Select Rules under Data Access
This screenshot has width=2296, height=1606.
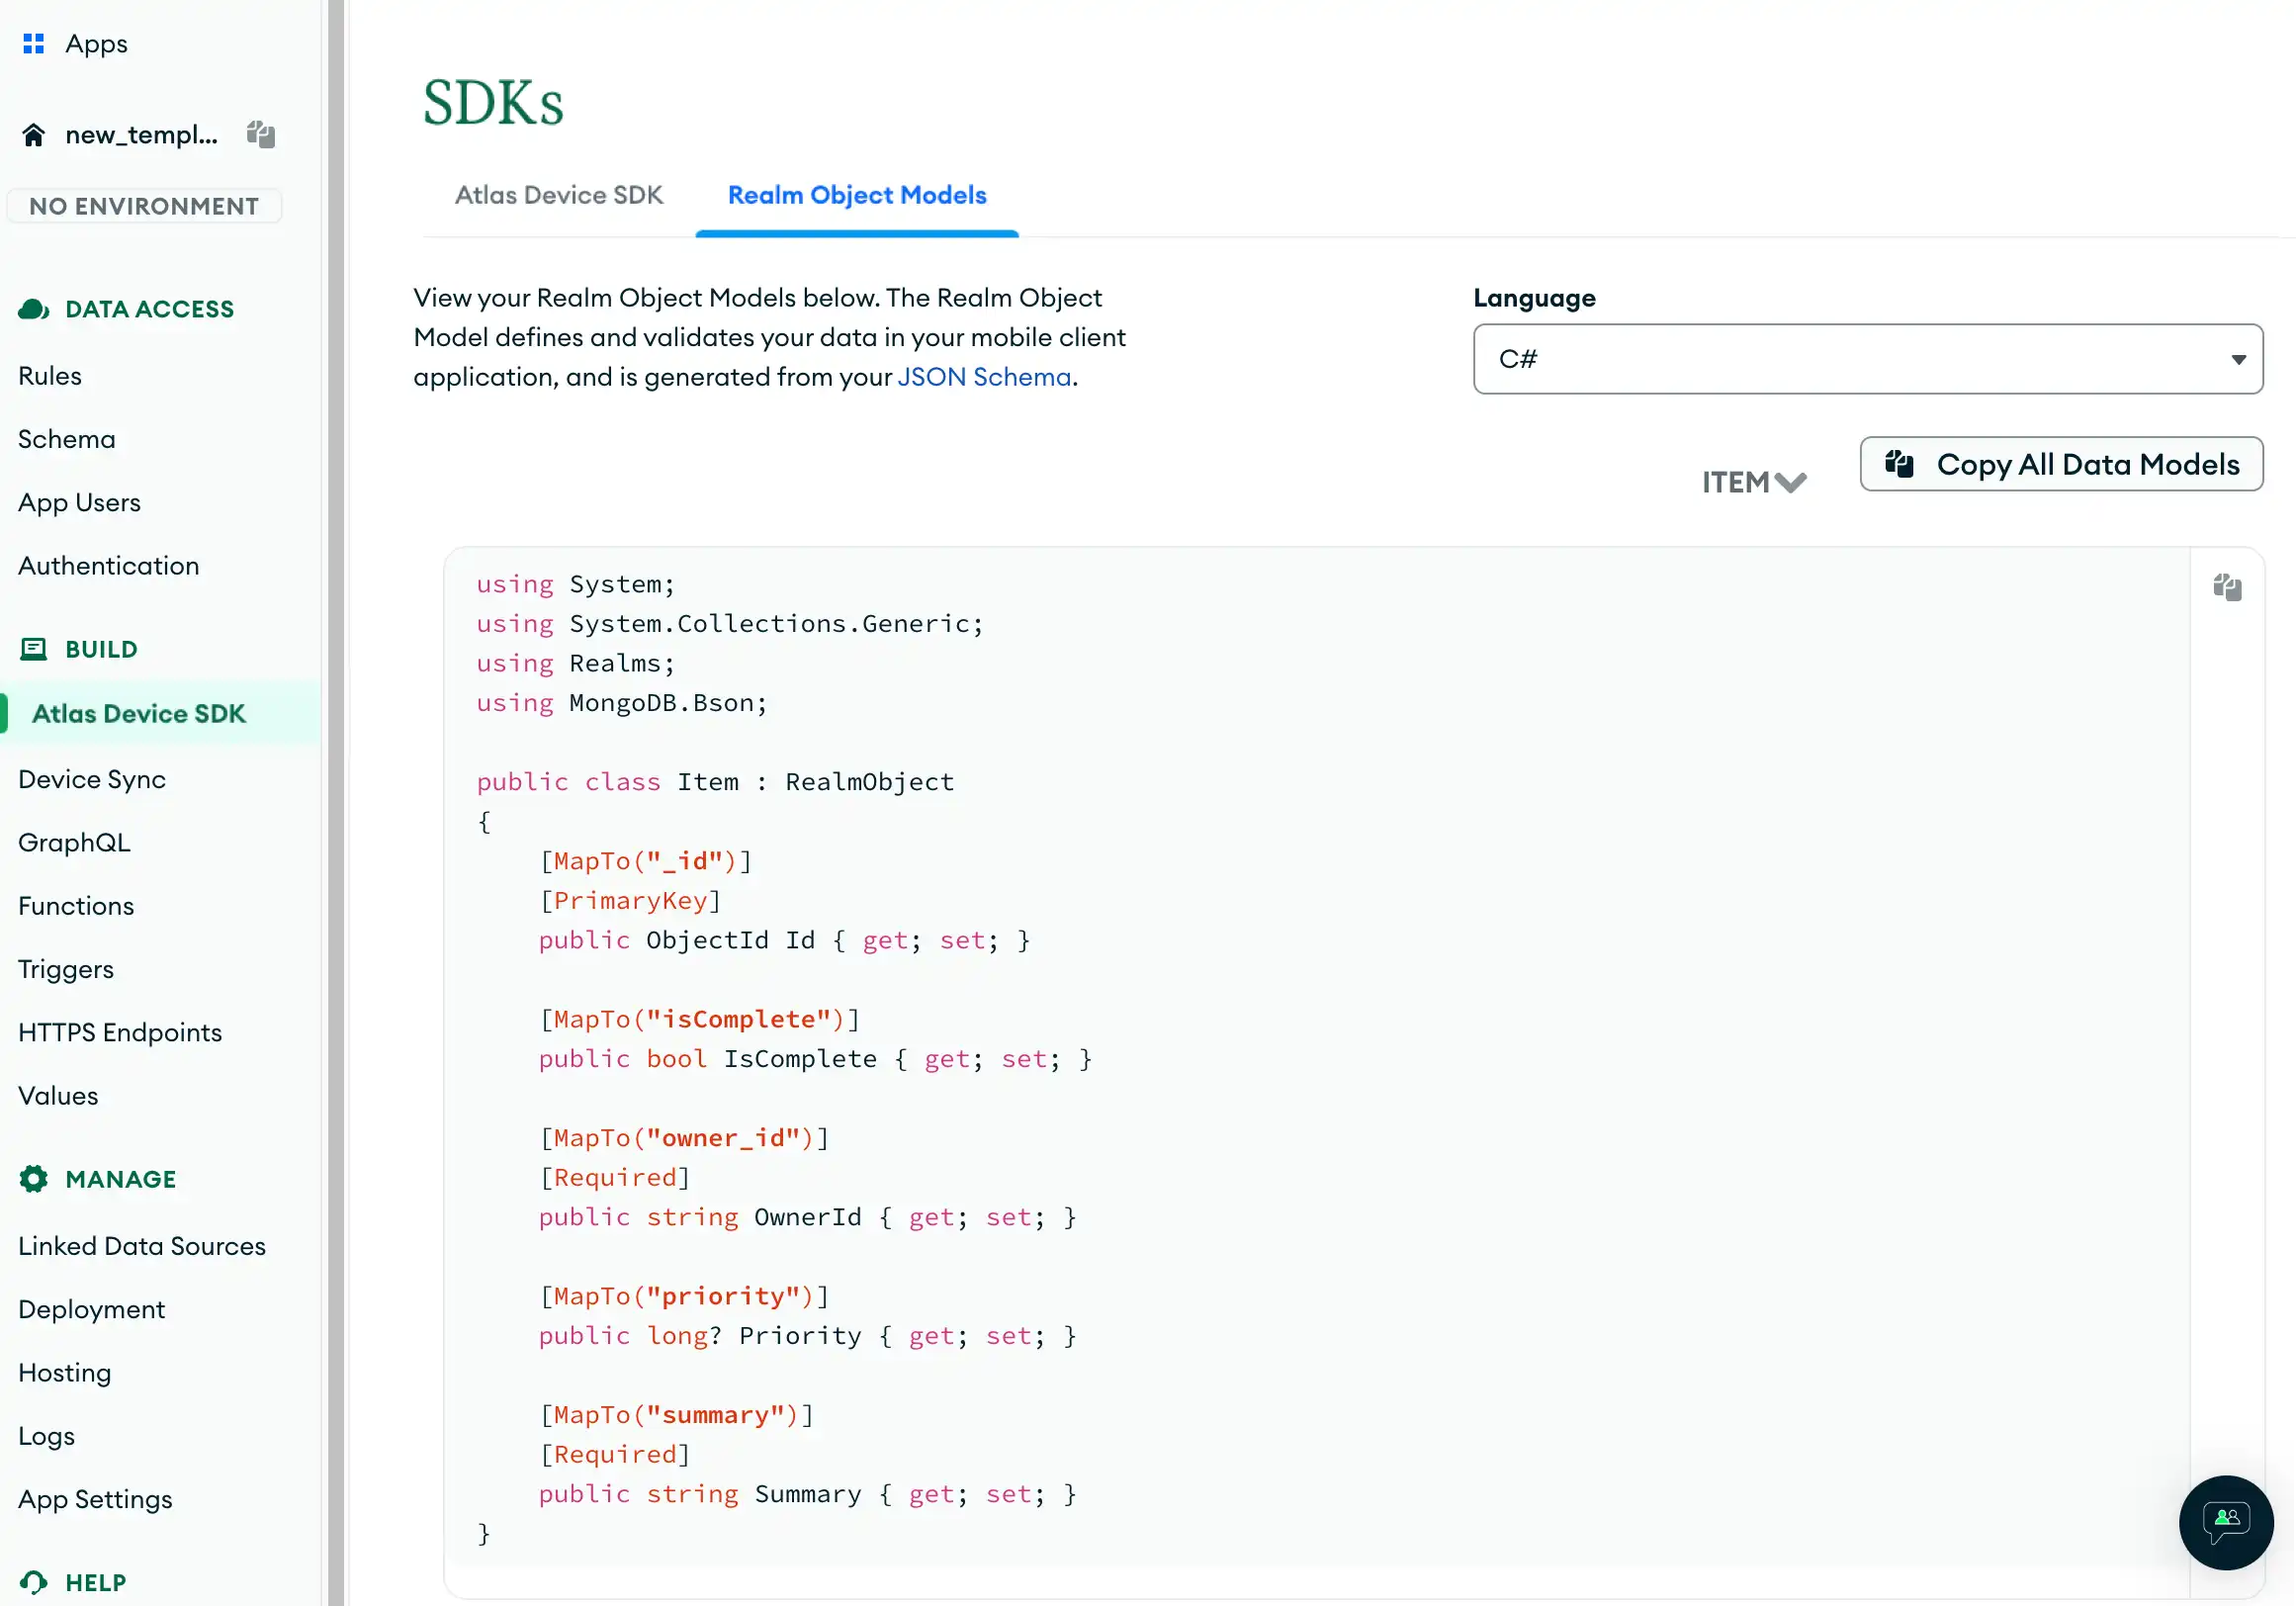pyautogui.click(x=48, y=374)
